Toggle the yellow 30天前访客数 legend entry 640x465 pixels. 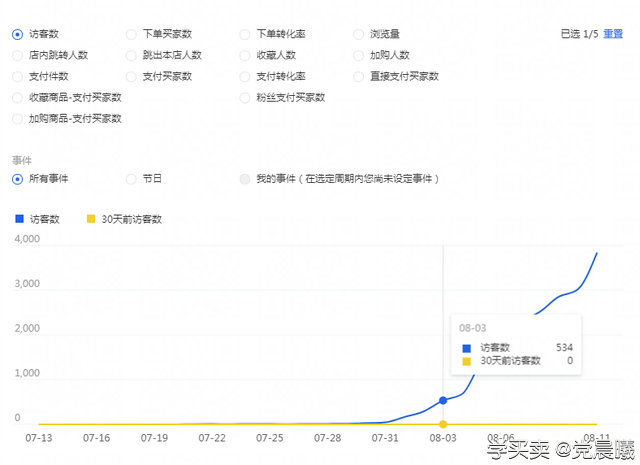click(x=124, y=219)
